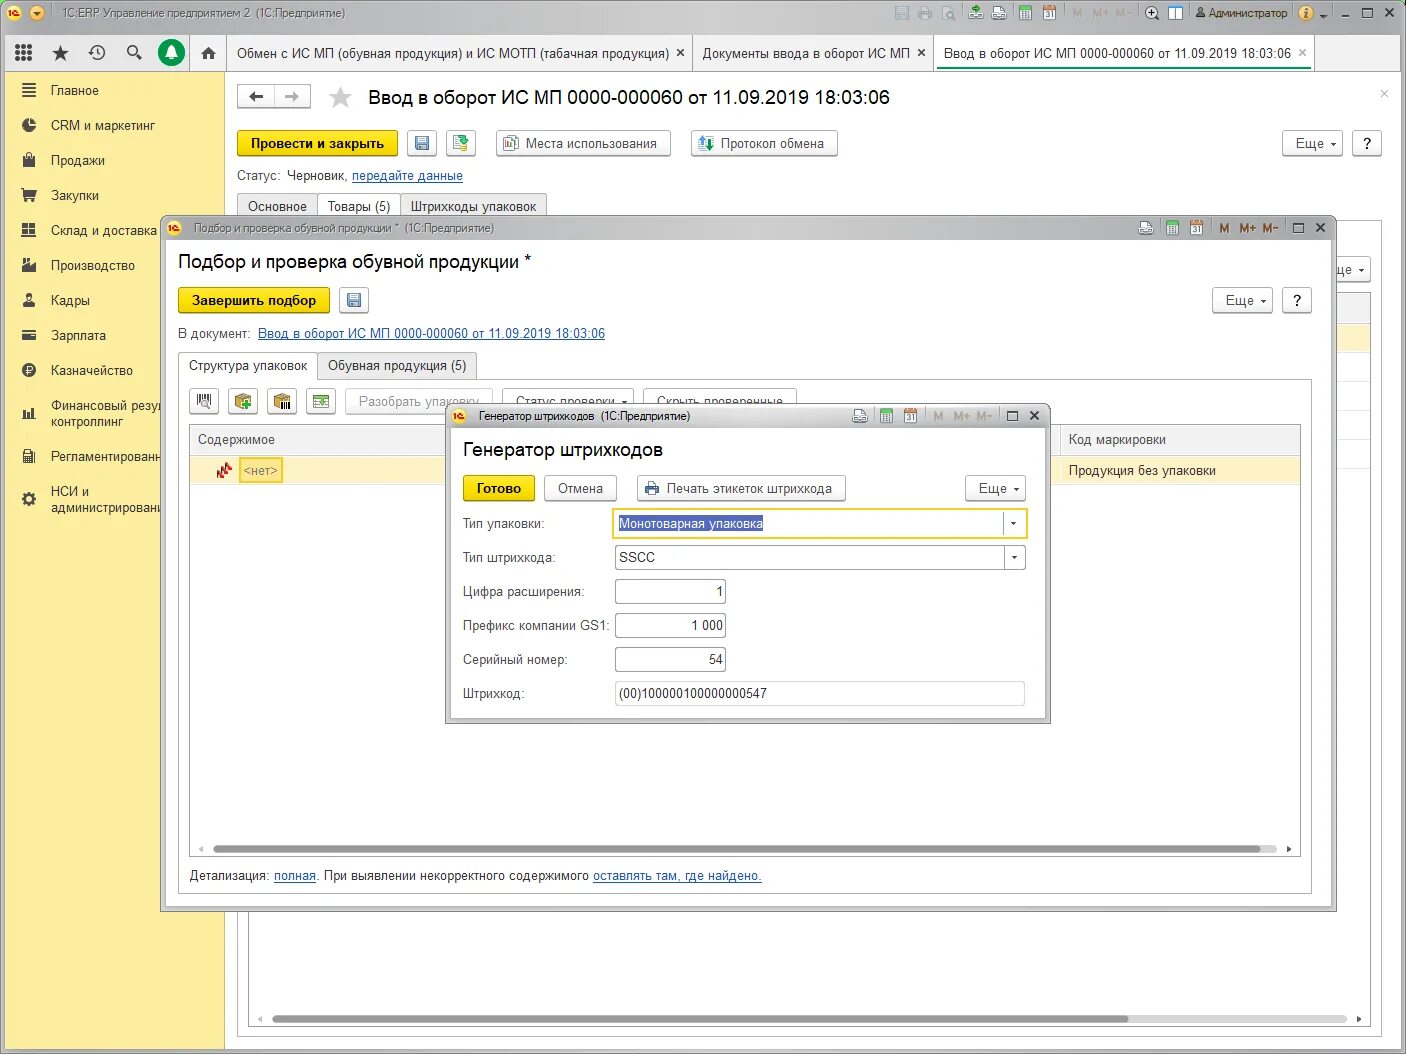The width and height of the screenshot is (1406, 1054).
Task: Open the Казначейство section
Action: point(92,370)
